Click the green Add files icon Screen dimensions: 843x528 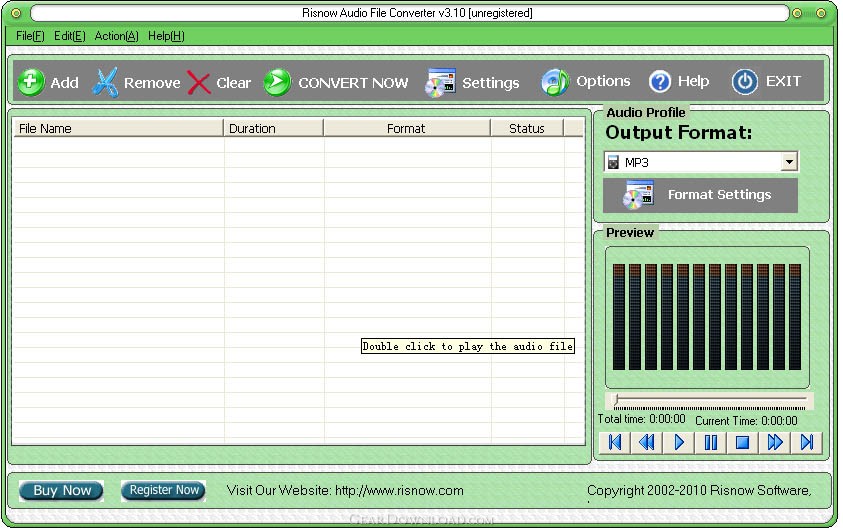pos(31,82)
